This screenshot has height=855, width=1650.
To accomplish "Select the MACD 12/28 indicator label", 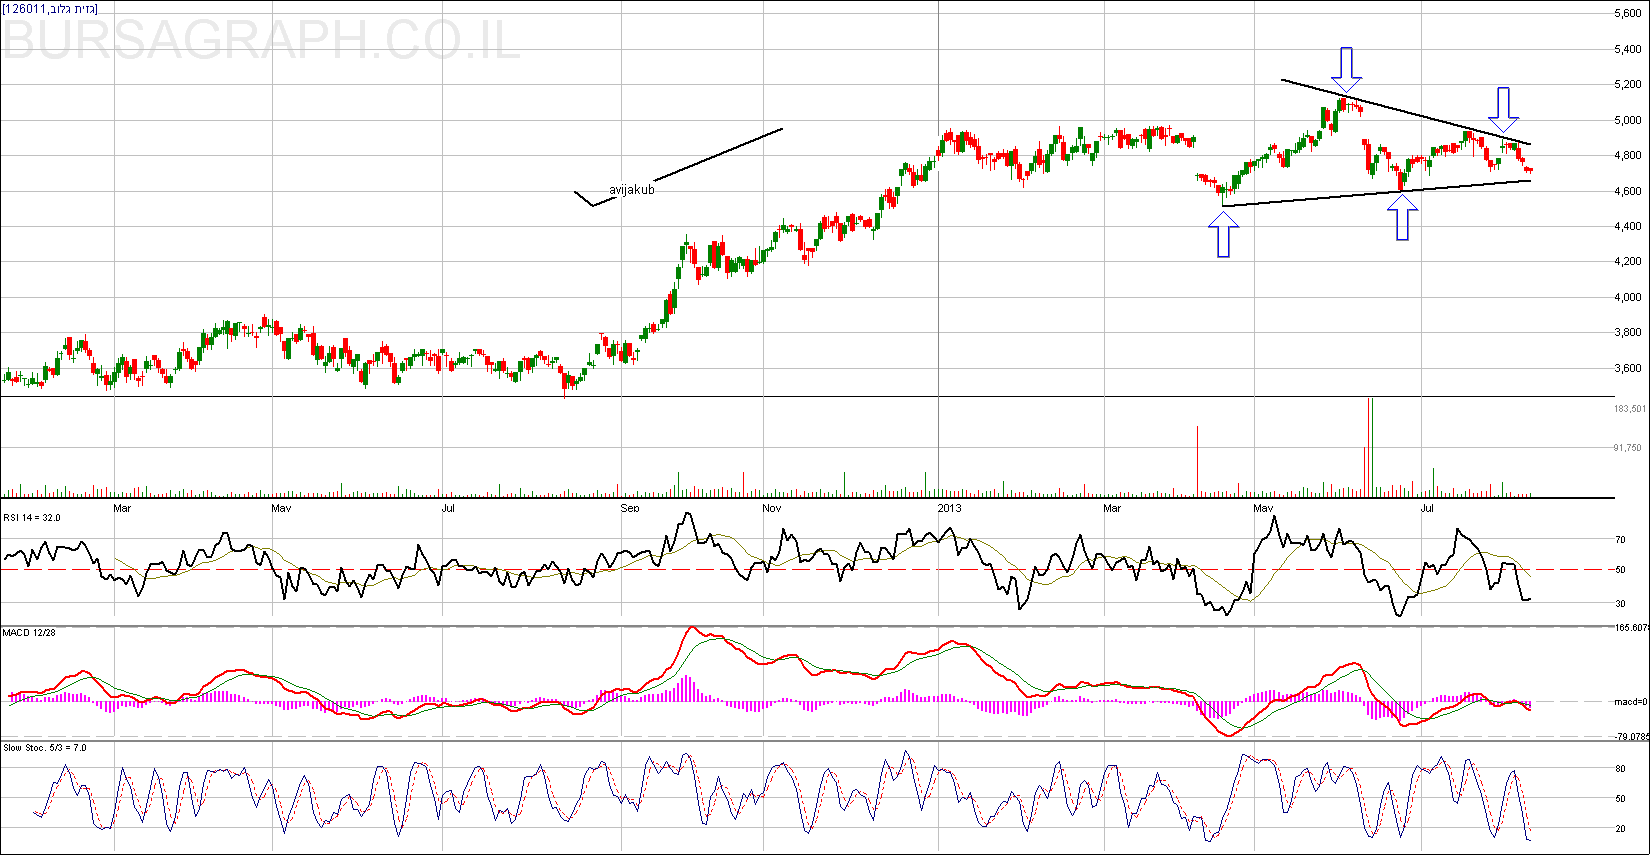I will [x=29, y=633].
